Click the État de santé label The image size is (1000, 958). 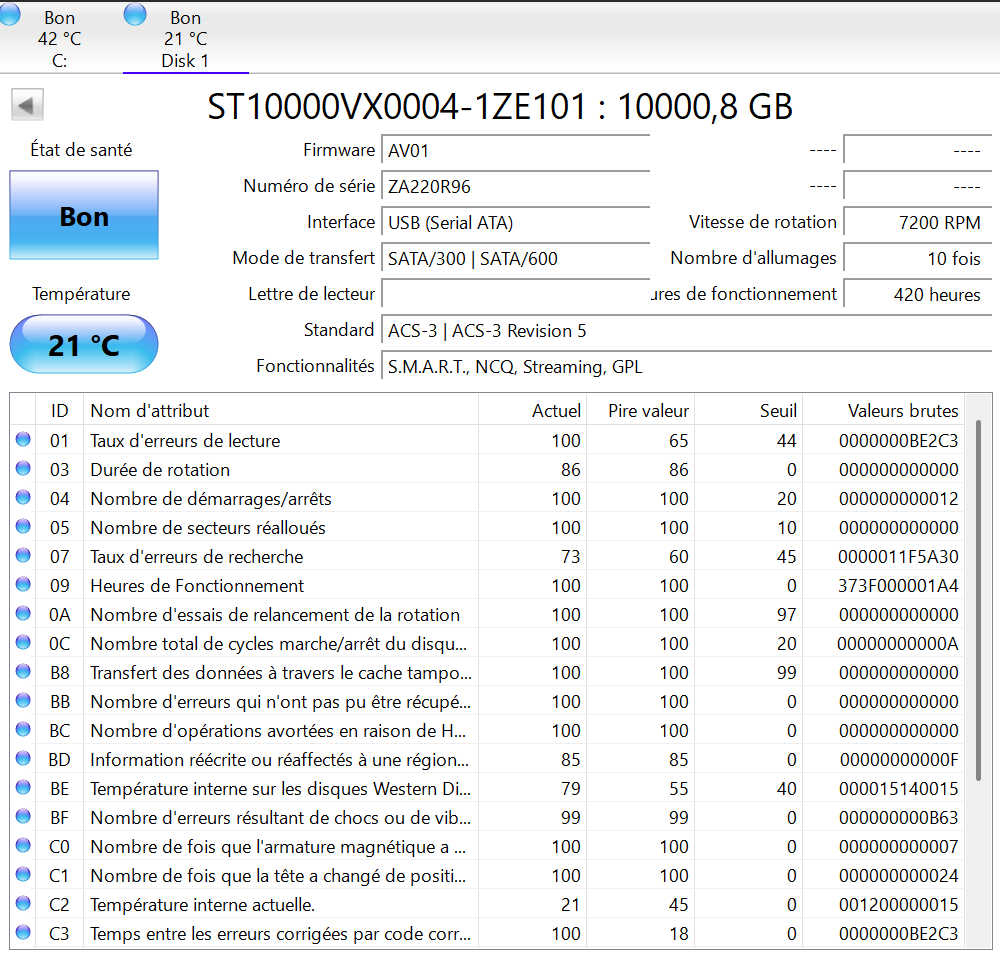[x=82, y=150]
